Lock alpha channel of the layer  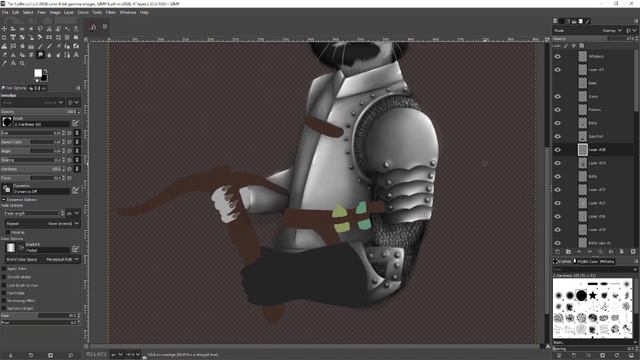coord(582,46)
